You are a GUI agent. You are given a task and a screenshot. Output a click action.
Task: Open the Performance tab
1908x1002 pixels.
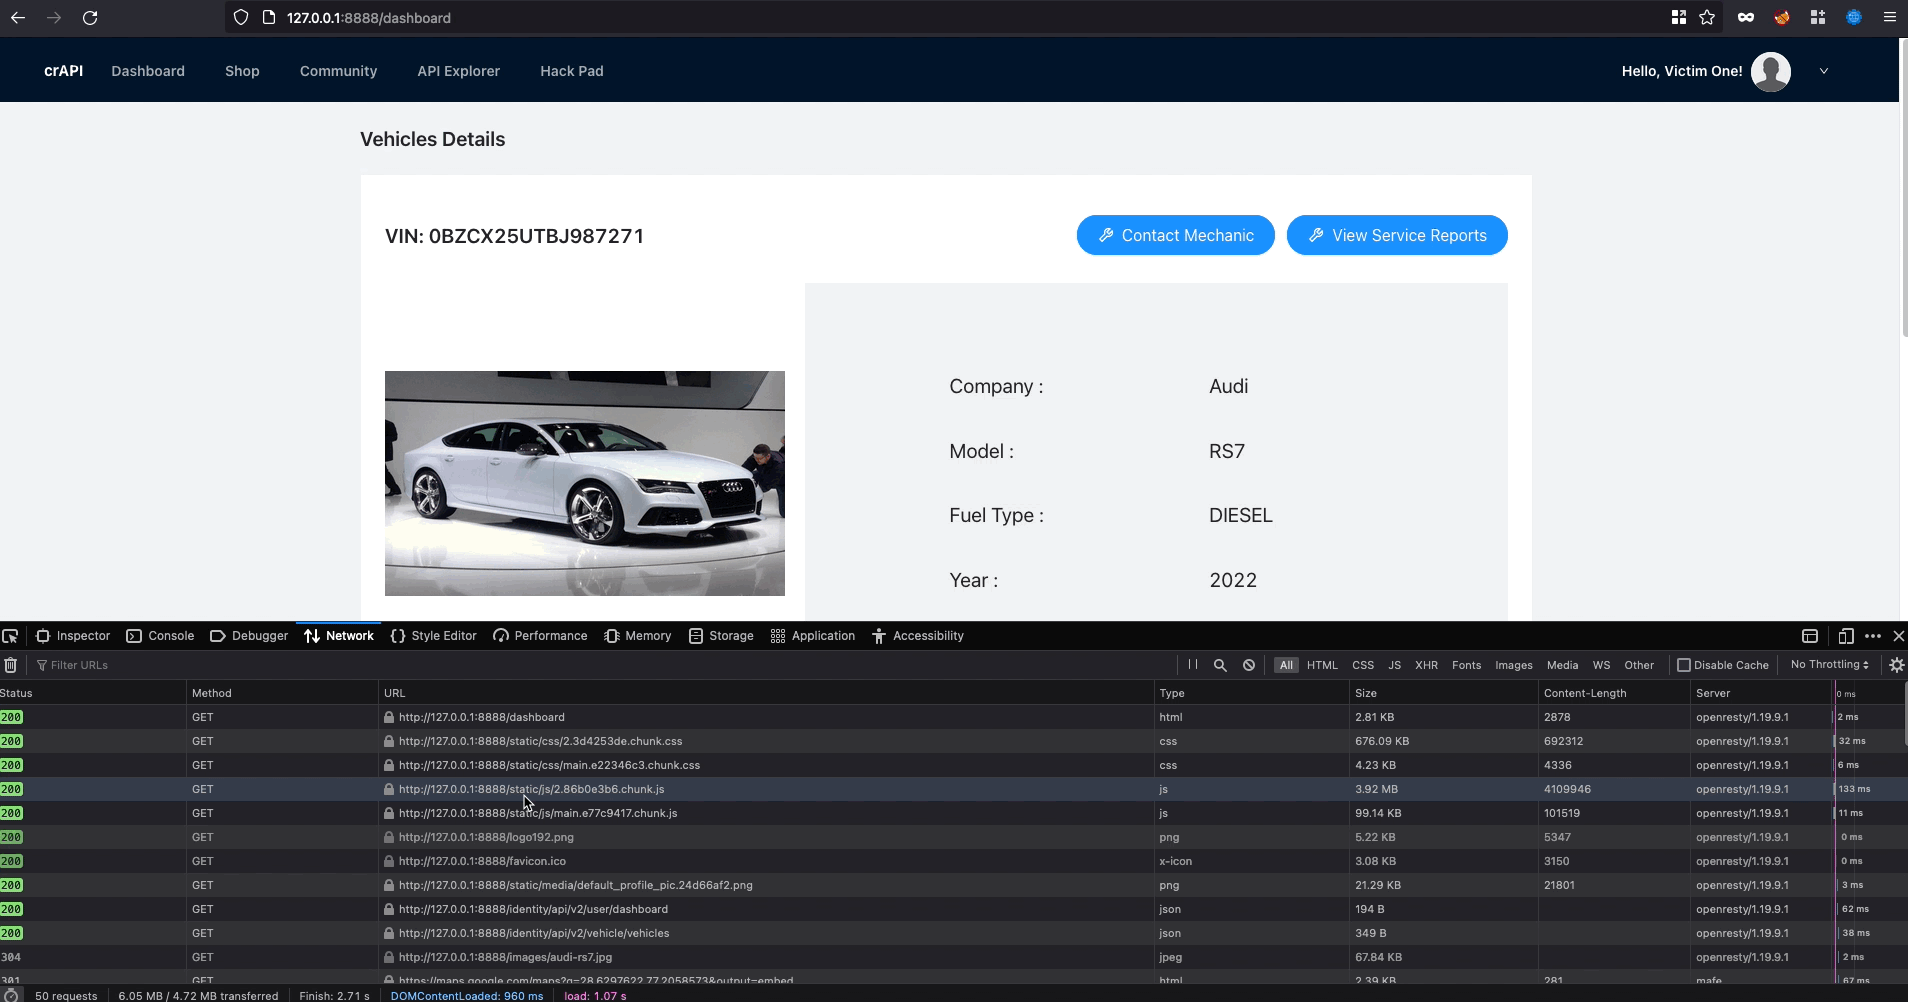coord(540,636)
